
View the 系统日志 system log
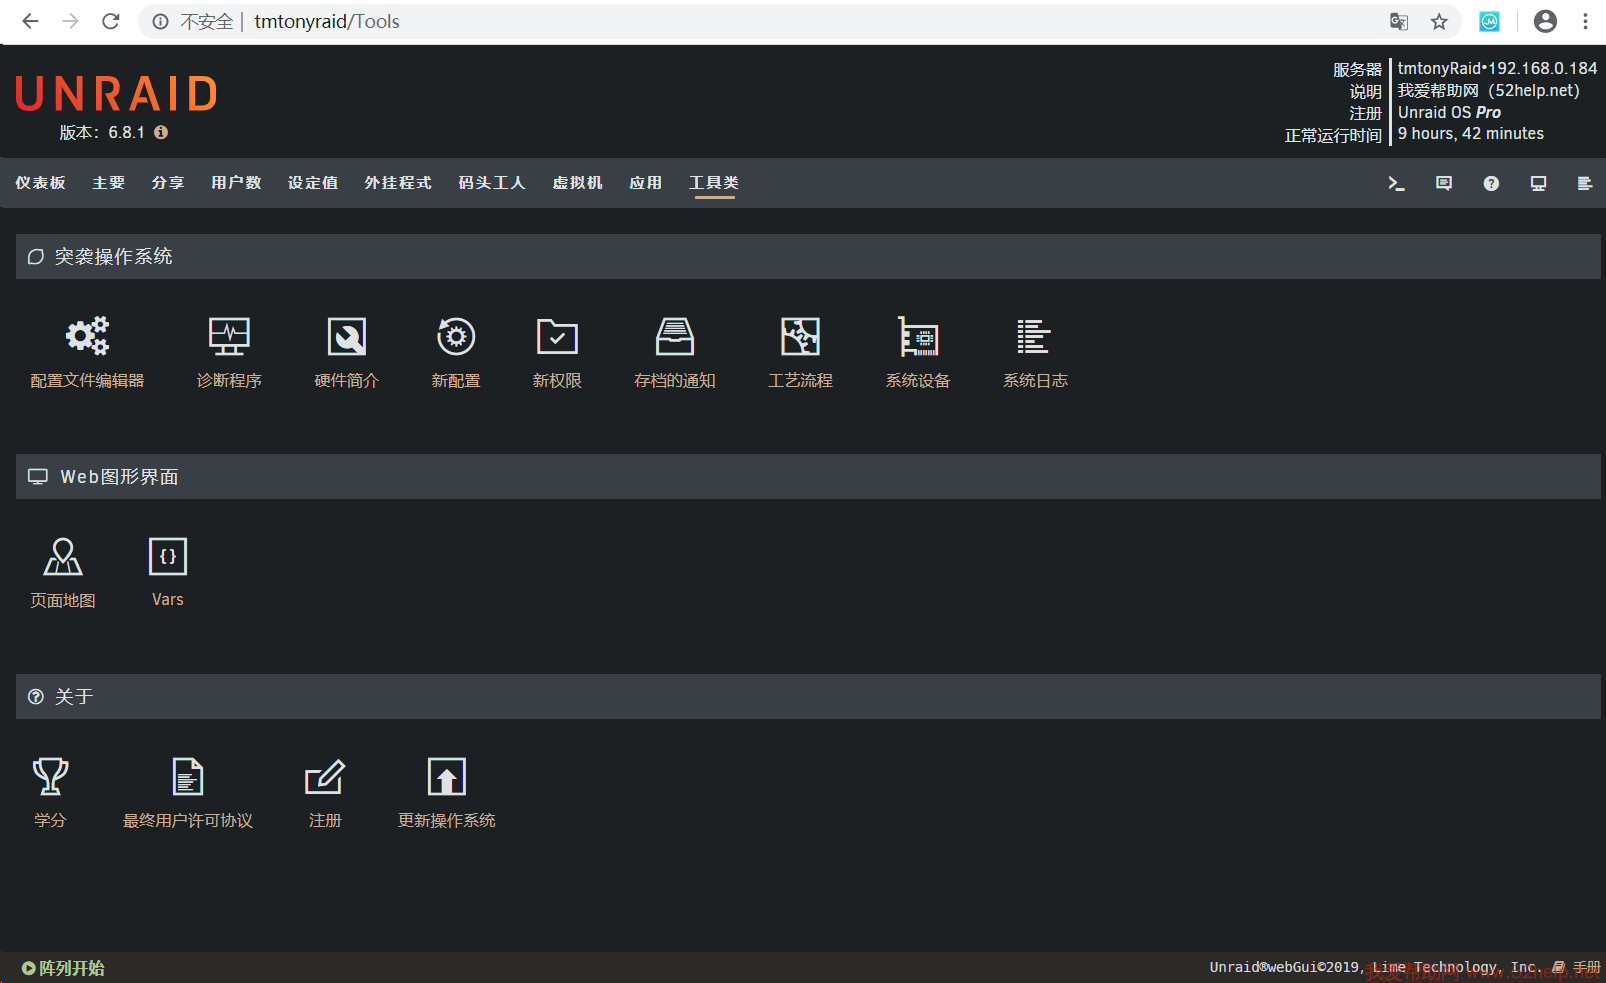pos(1034,337)
